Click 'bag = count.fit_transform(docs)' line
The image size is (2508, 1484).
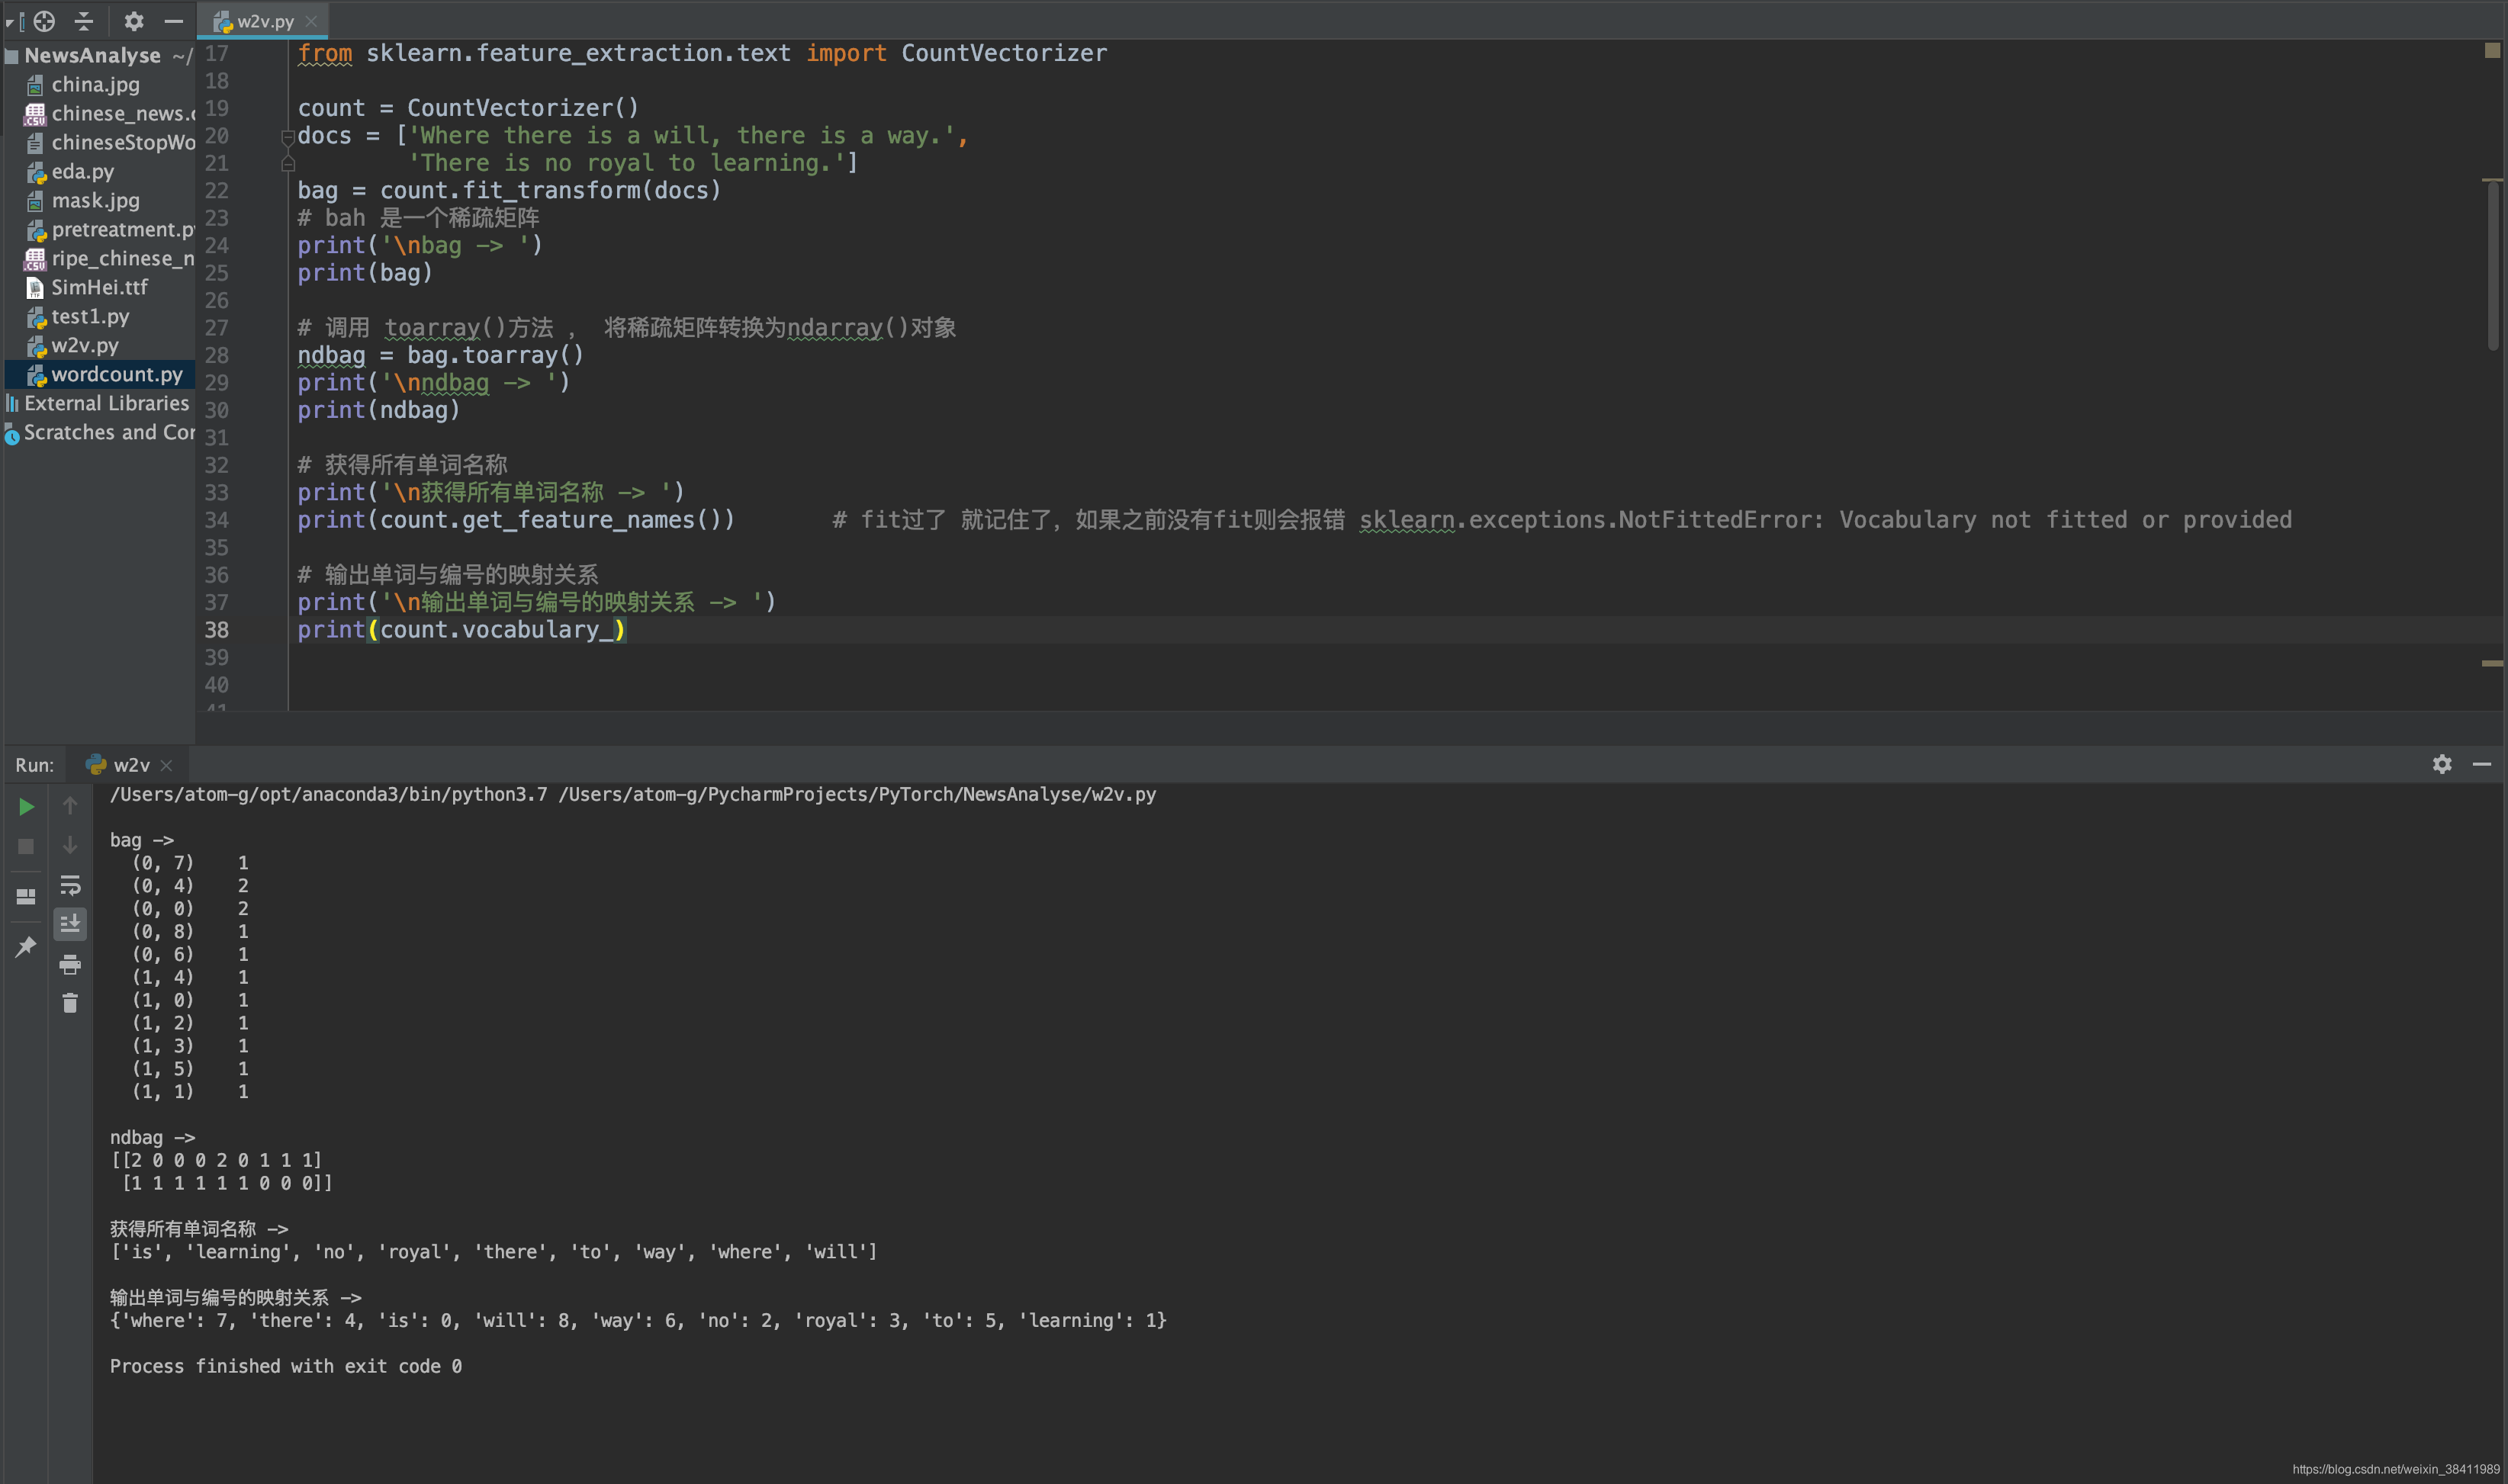pyautogui.click(x=509, y=190)
